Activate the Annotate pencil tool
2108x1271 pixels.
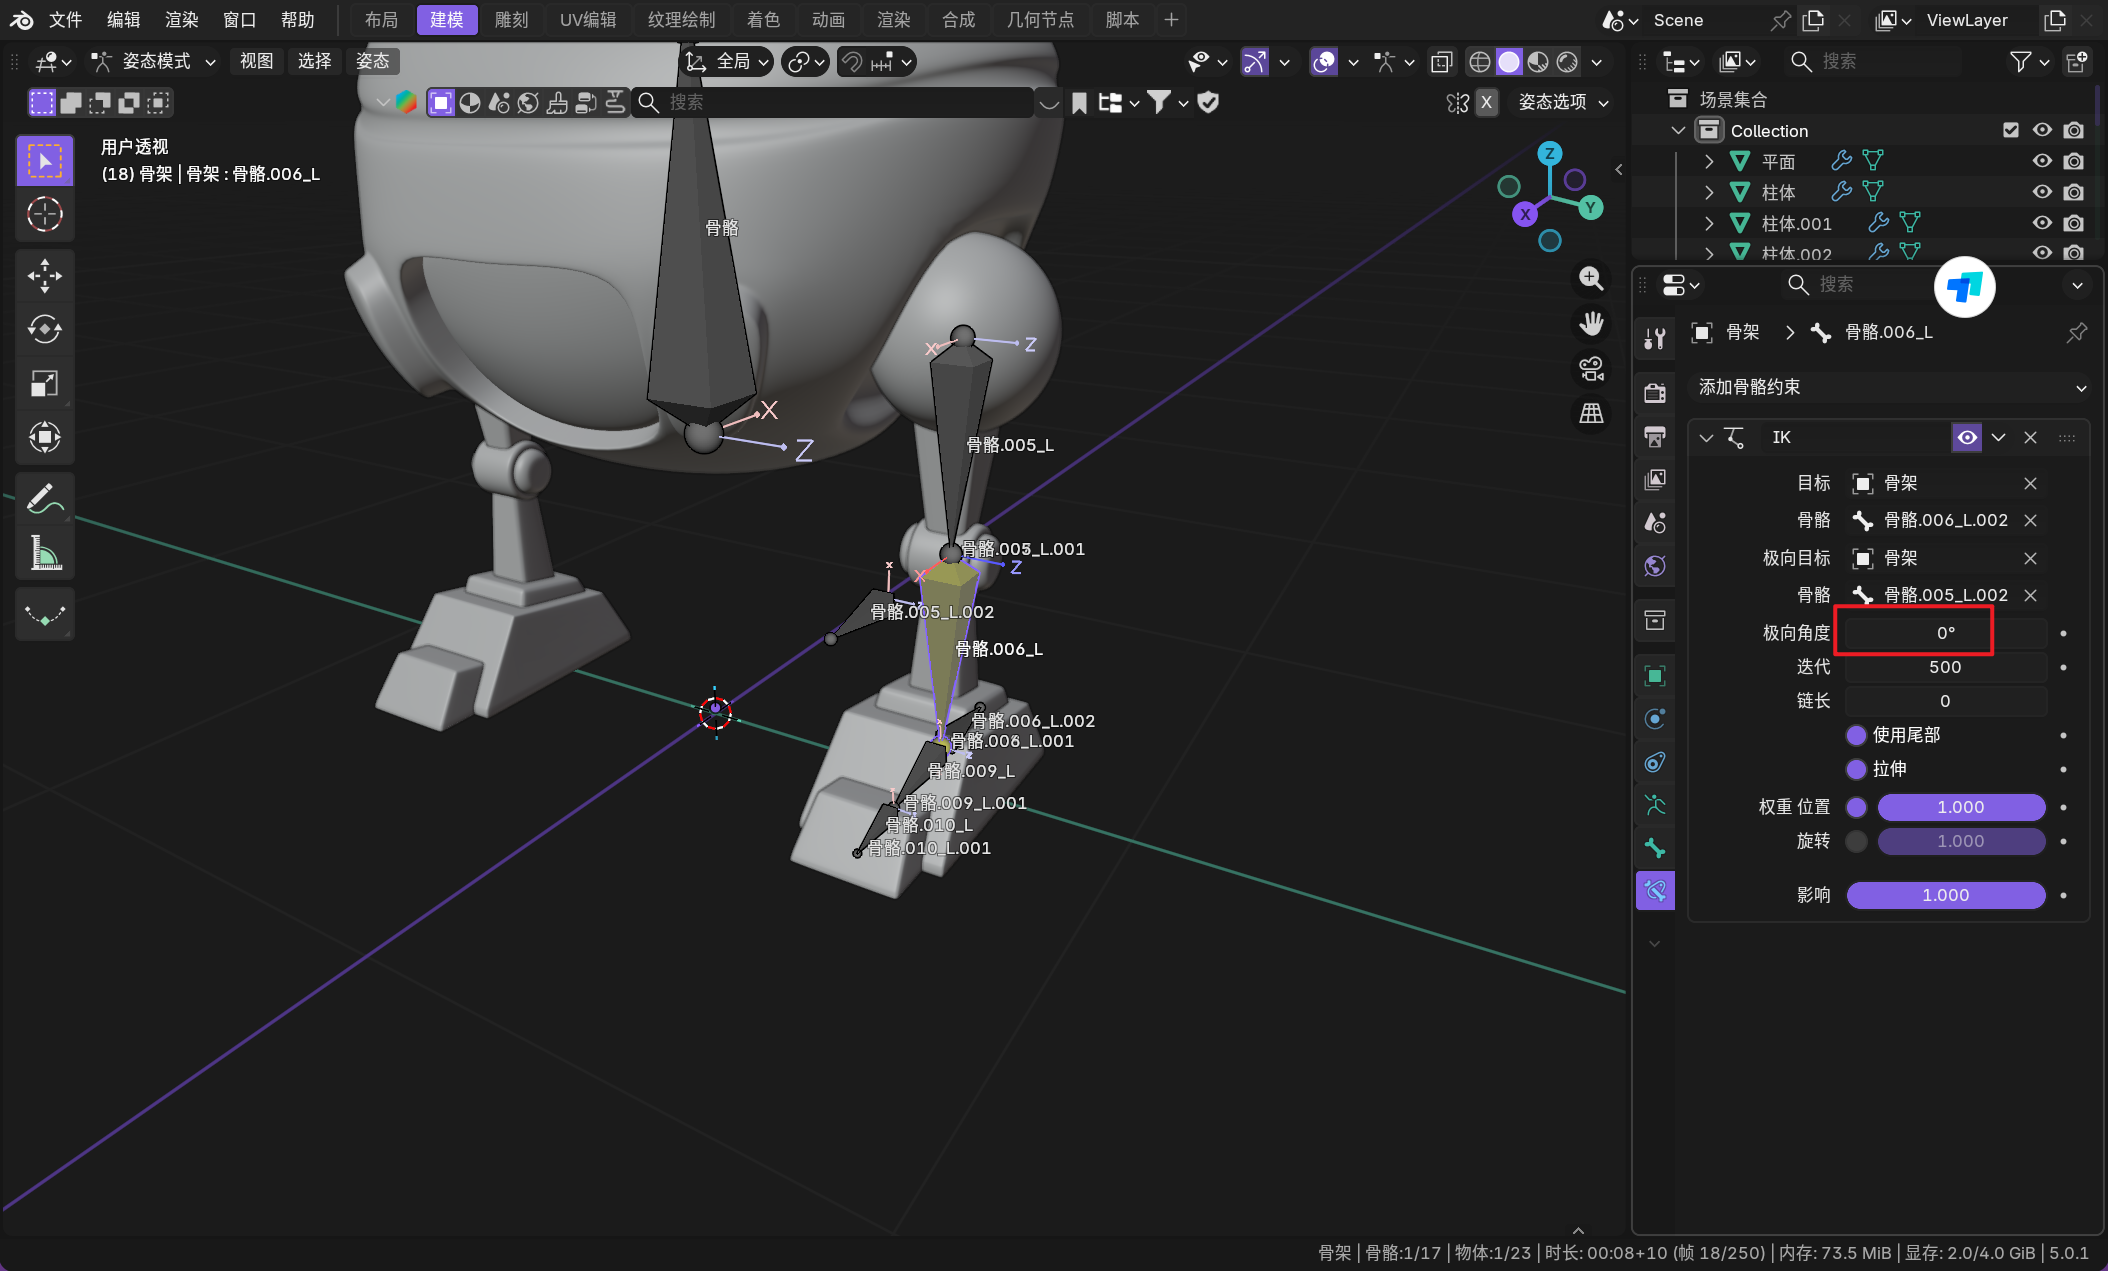coord(45,498)
